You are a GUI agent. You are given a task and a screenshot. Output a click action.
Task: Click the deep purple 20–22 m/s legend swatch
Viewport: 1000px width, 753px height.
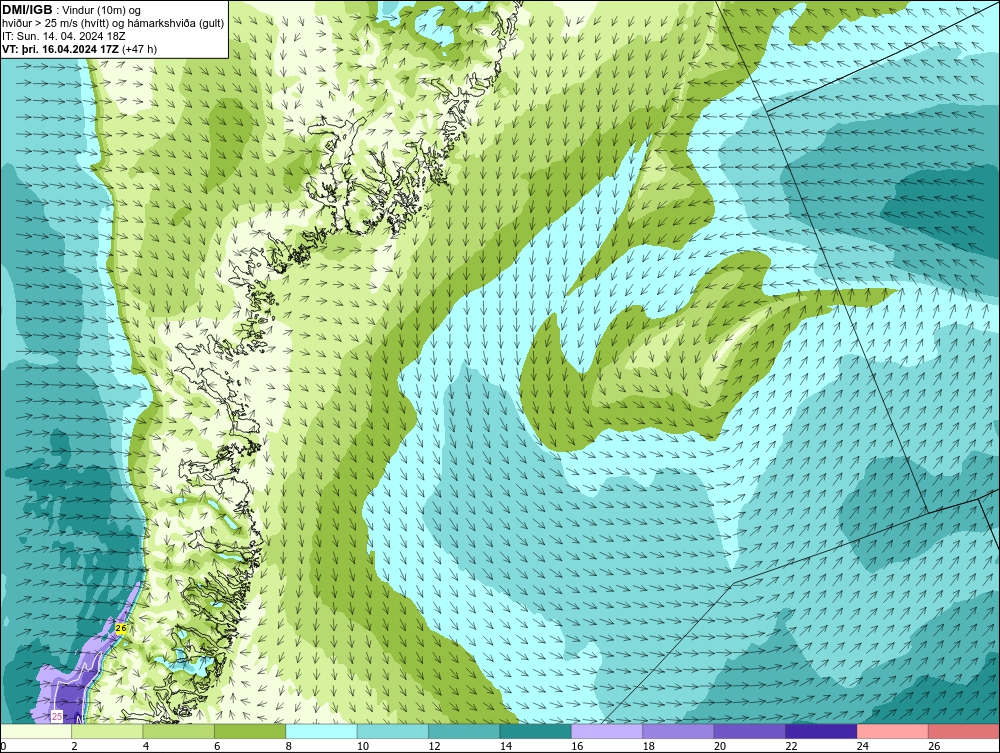(750, 731)
